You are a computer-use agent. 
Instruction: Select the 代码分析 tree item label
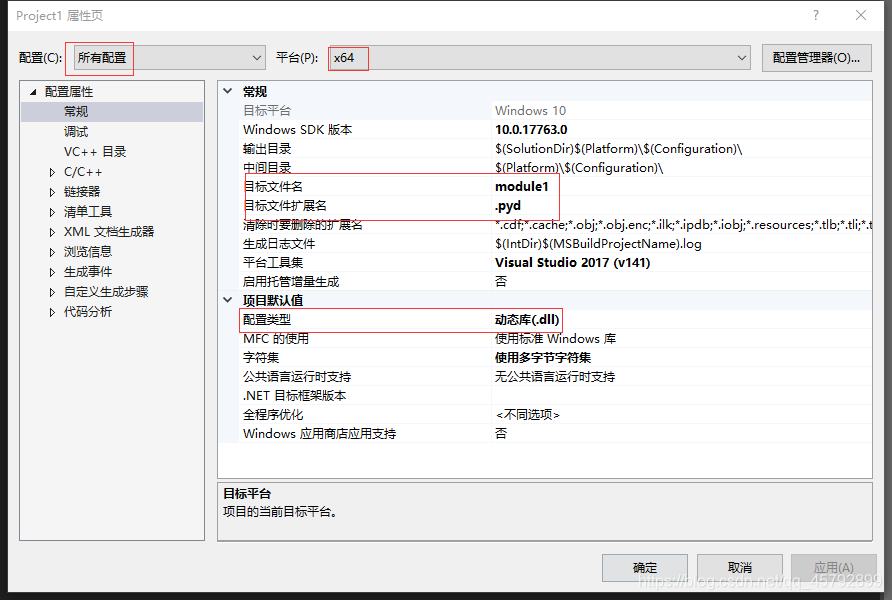pyautogui.click(x=88, y=312)
